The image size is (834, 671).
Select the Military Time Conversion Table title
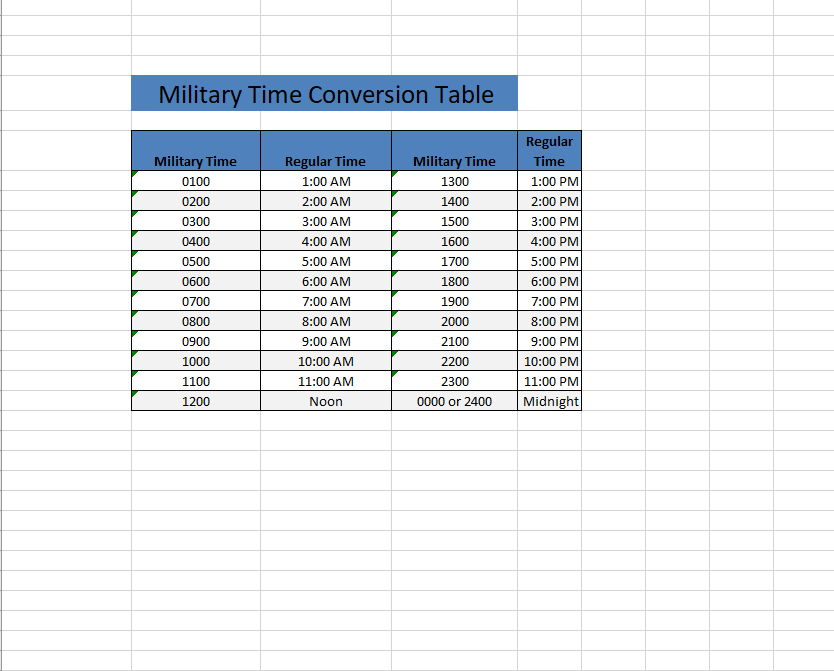point(324,94)
